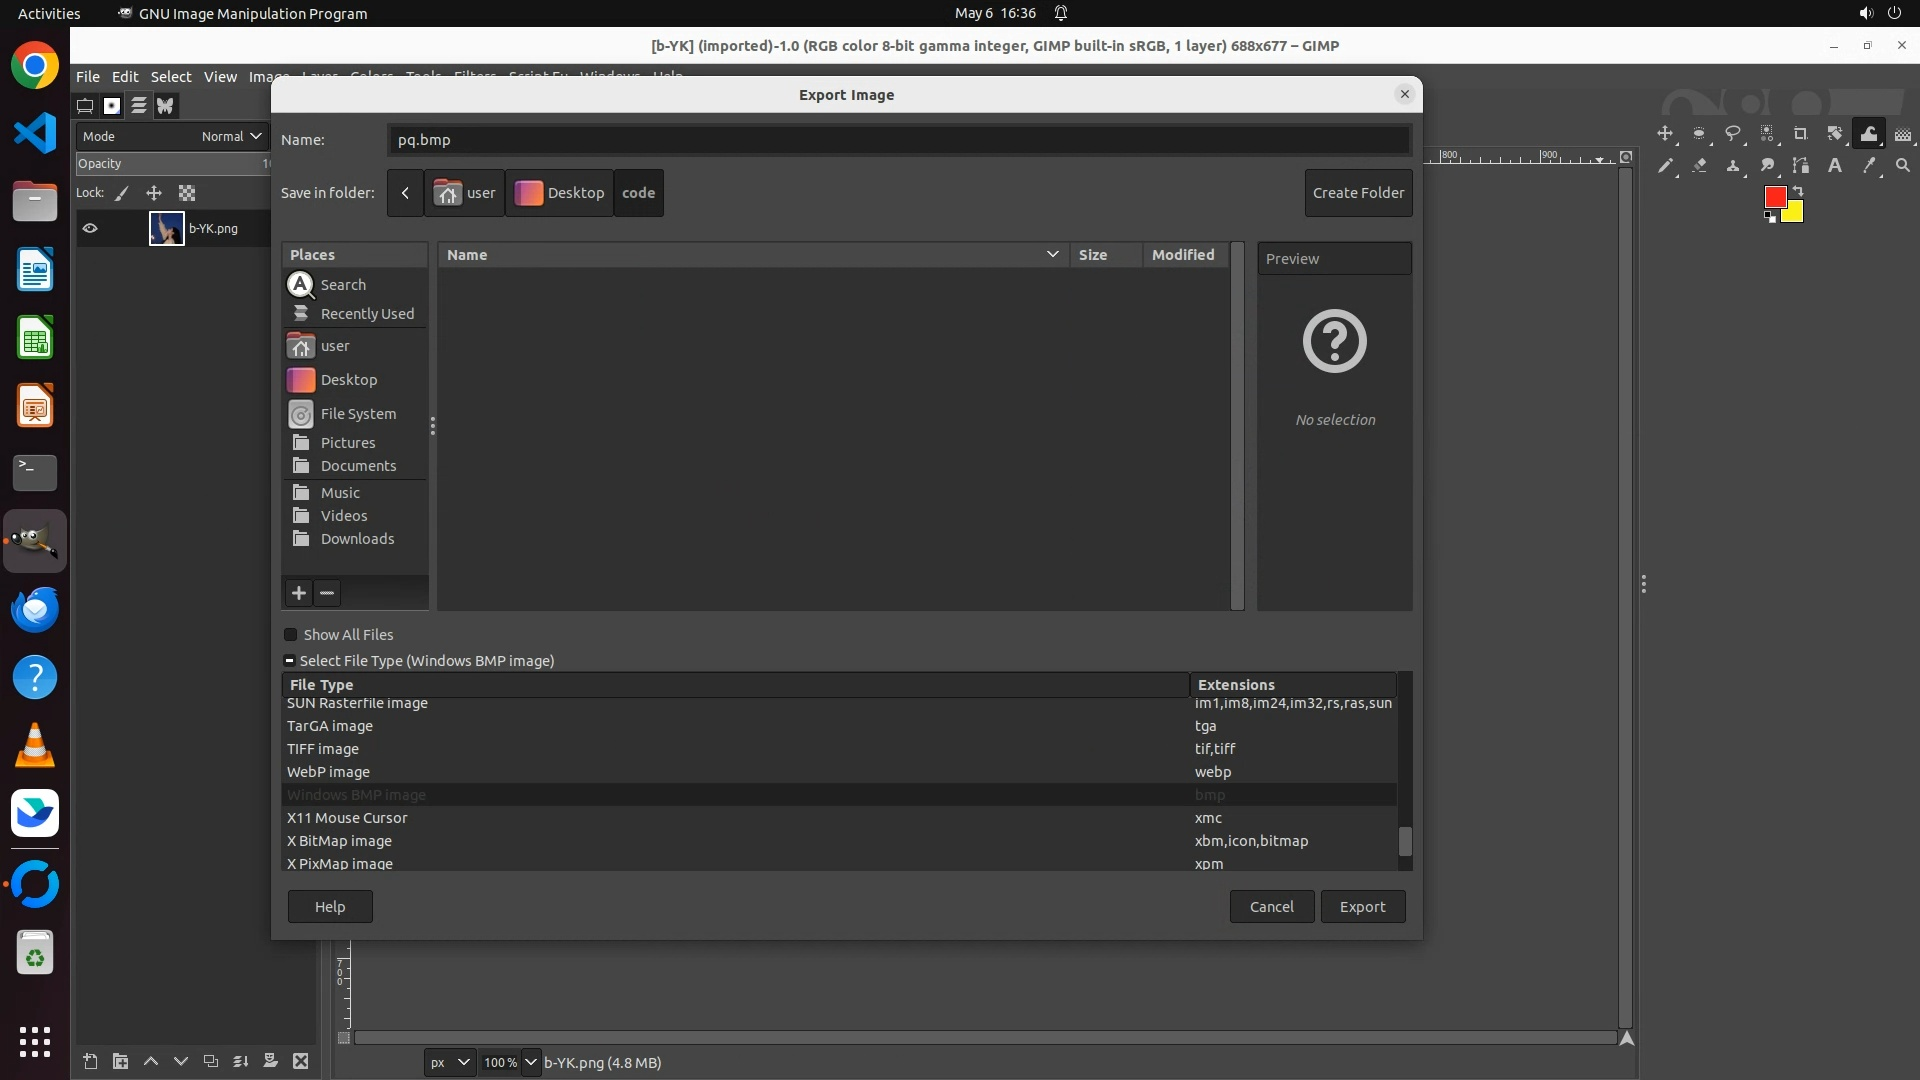Screen dimensions: 1920x1080
Task: Click the Zoom magnifier tool
Action: click(1903, 166)
